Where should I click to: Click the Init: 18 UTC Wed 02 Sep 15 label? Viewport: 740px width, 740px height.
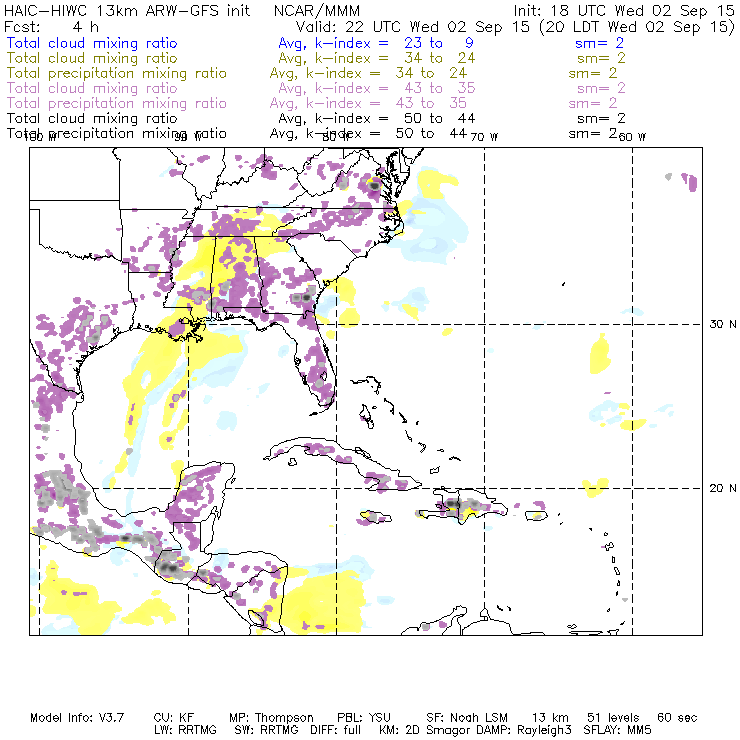623,11
